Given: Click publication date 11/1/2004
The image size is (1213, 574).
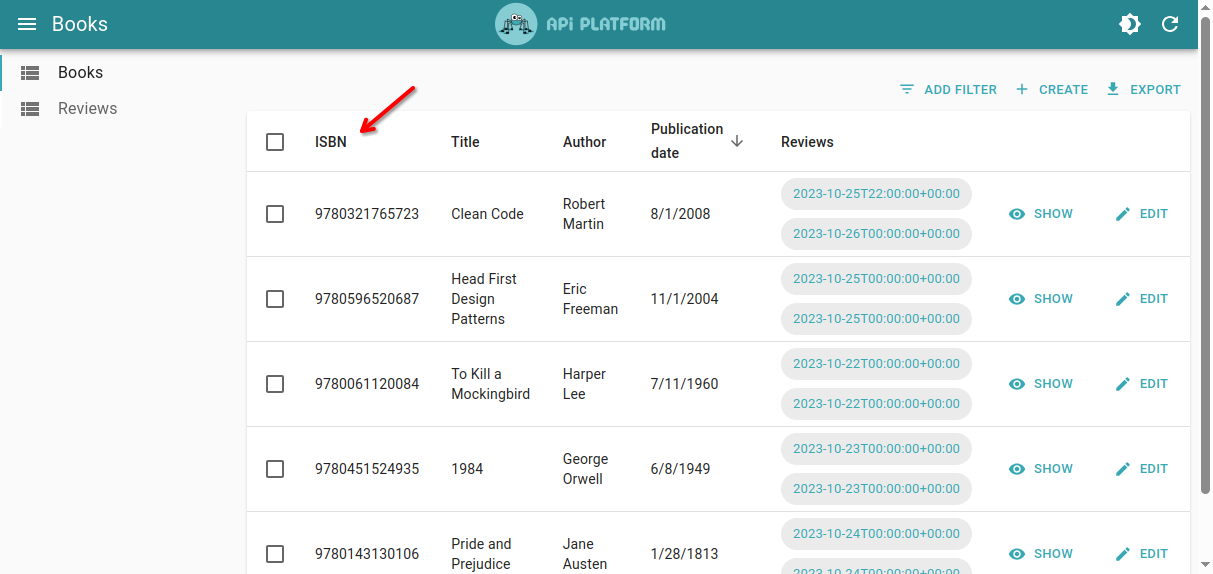Looking at the screenshot, I should pos(684,299).
